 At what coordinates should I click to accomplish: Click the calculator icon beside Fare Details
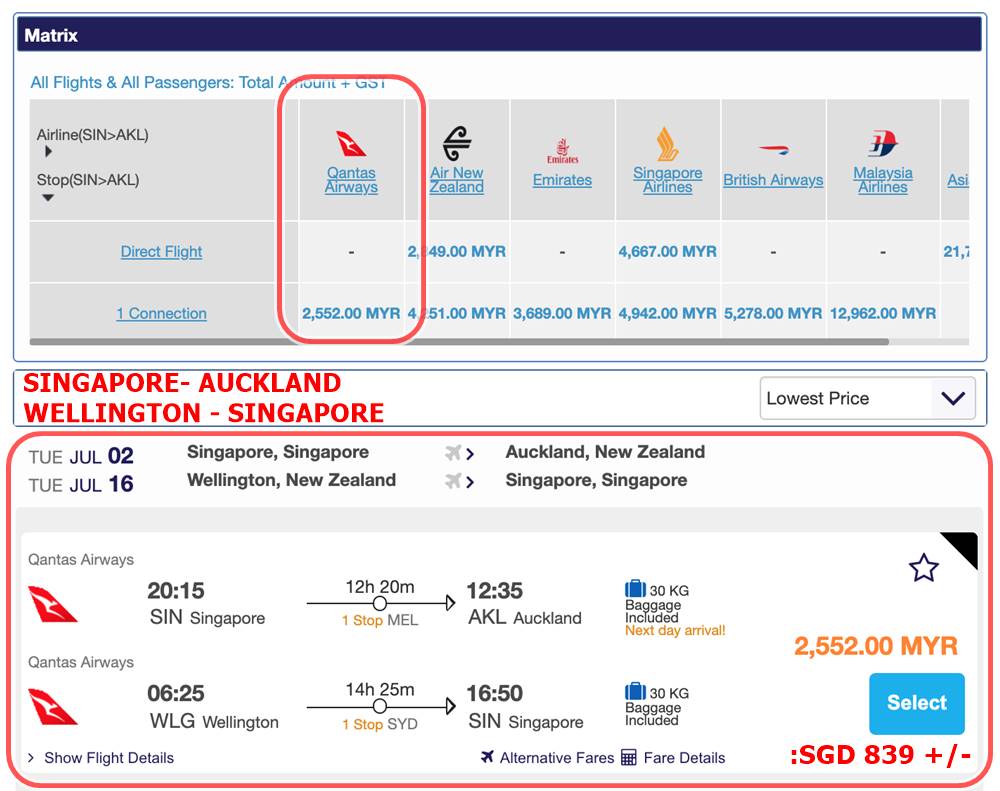[629, 757]
